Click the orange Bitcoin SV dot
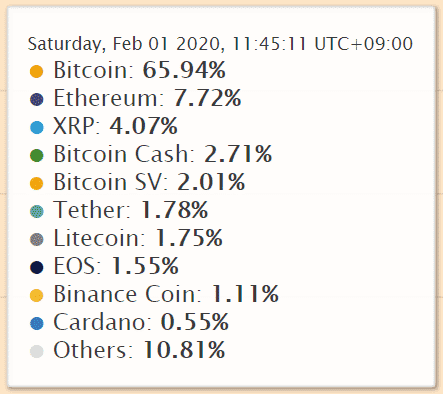The height and width of the screenshot is (394, 443). (37, 183)
